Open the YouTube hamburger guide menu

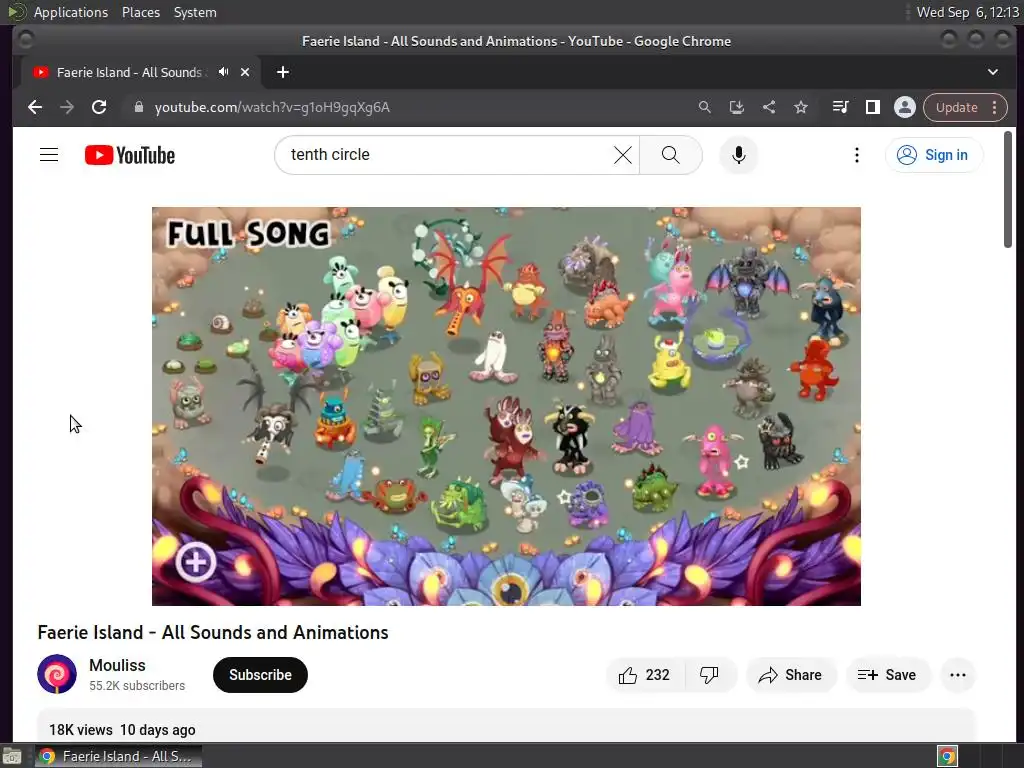[x=49, y=155]
